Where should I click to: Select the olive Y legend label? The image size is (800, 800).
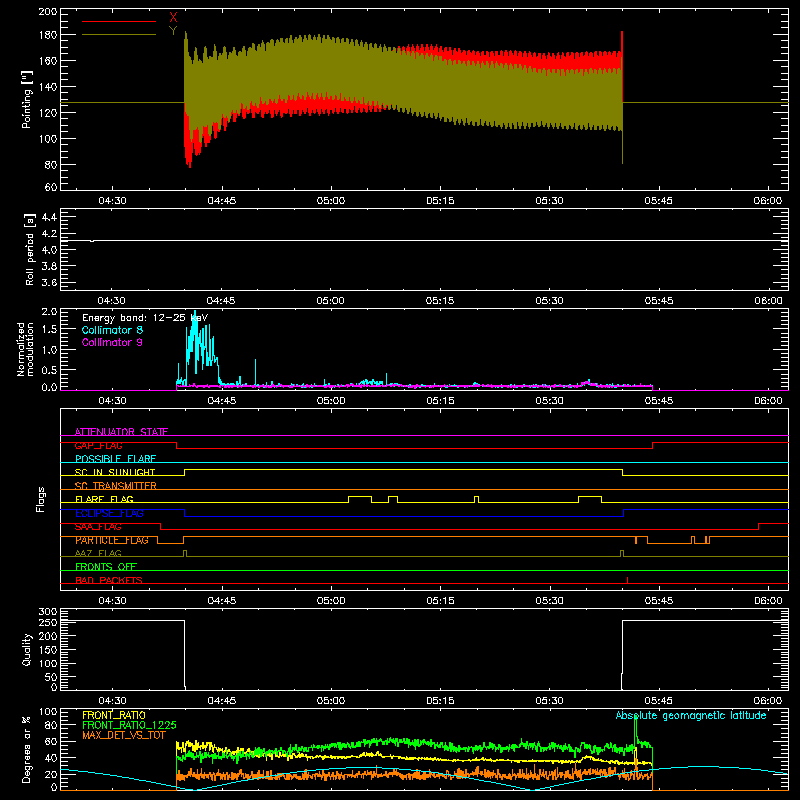[x=173, y=31]
